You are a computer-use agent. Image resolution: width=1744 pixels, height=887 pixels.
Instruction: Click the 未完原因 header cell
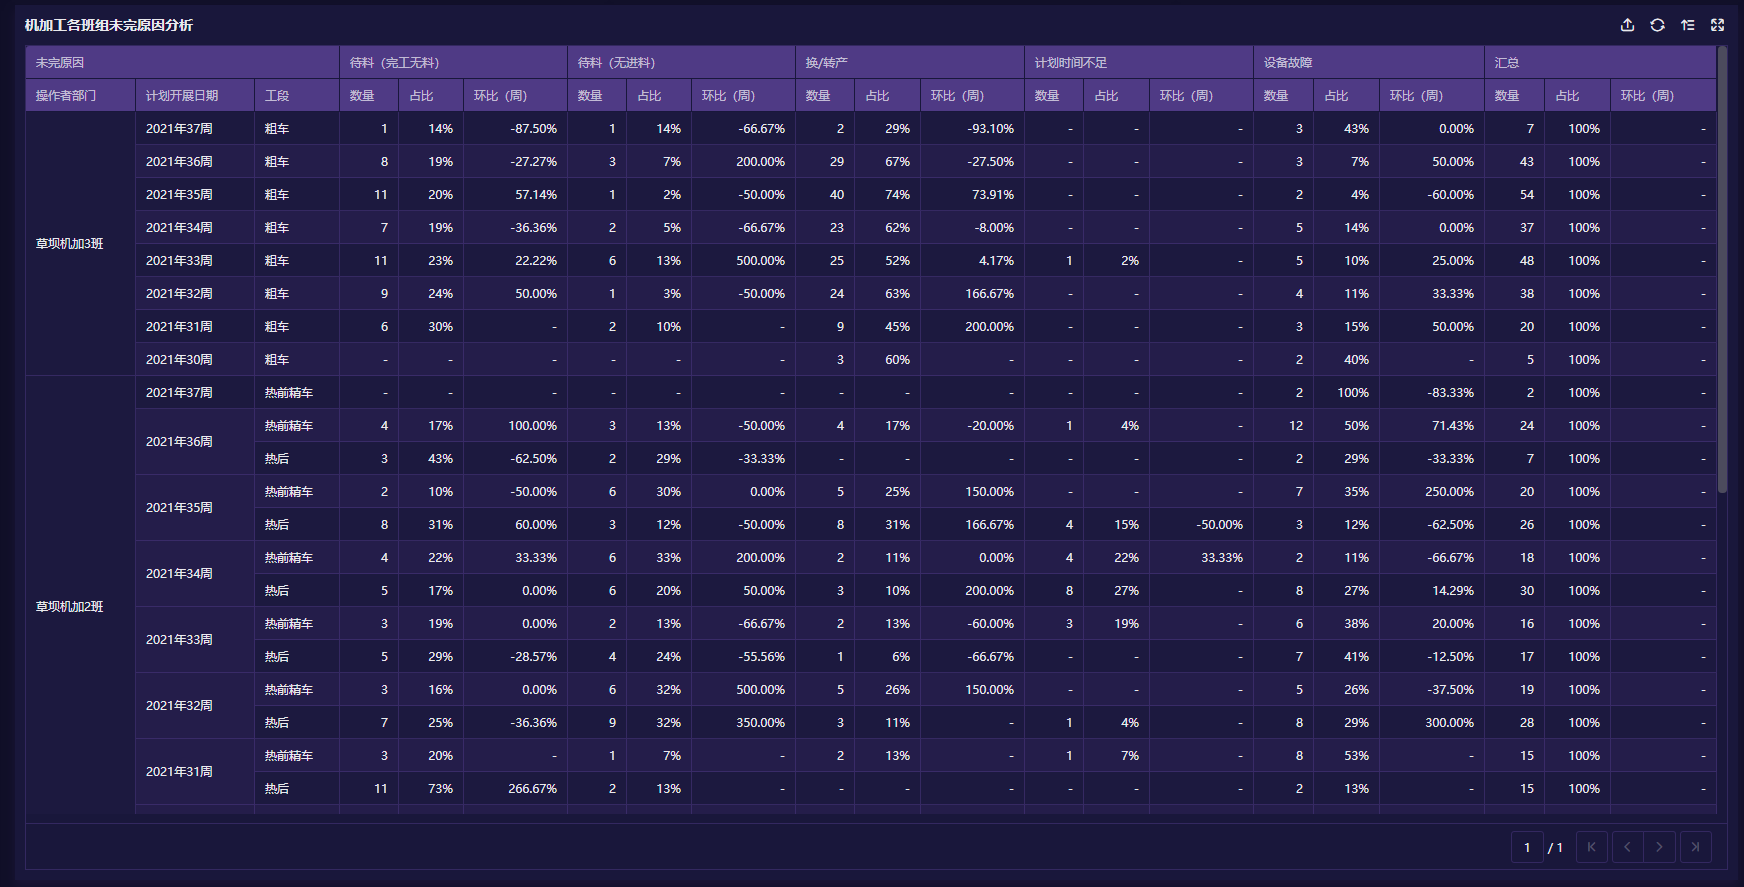[60, 63]
